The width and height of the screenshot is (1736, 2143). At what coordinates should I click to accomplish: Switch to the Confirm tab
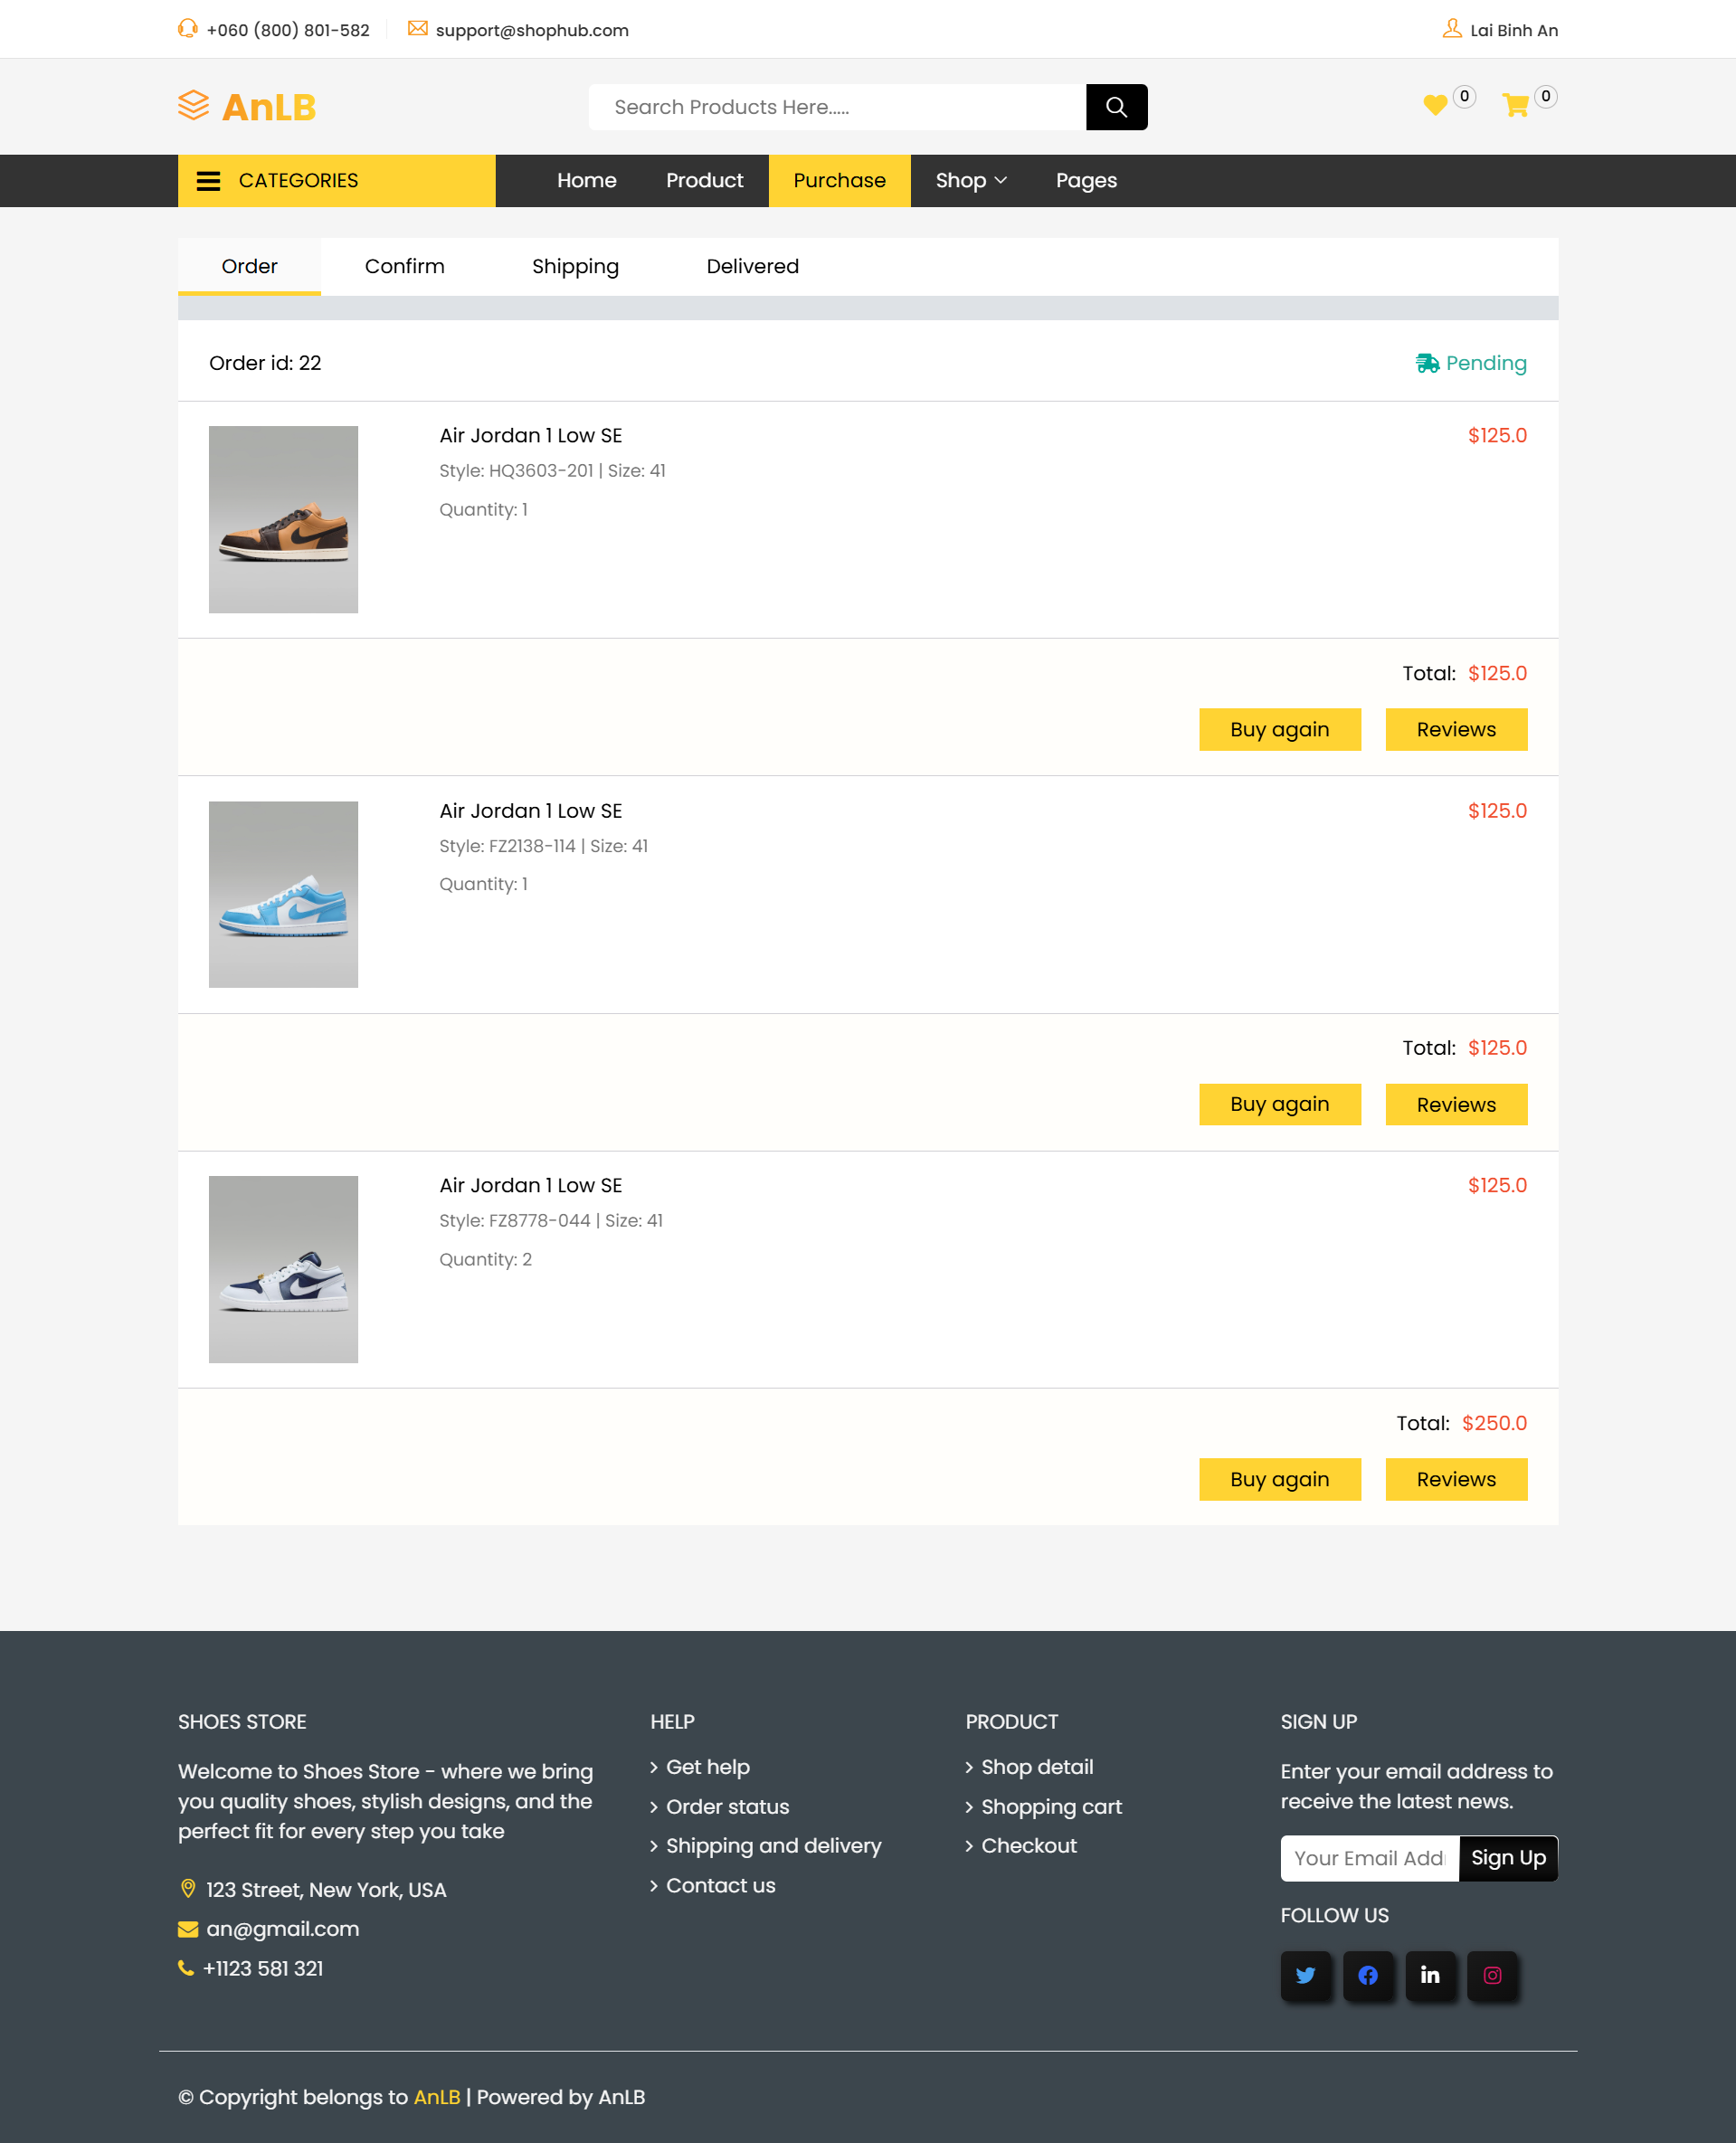[404, 266]
